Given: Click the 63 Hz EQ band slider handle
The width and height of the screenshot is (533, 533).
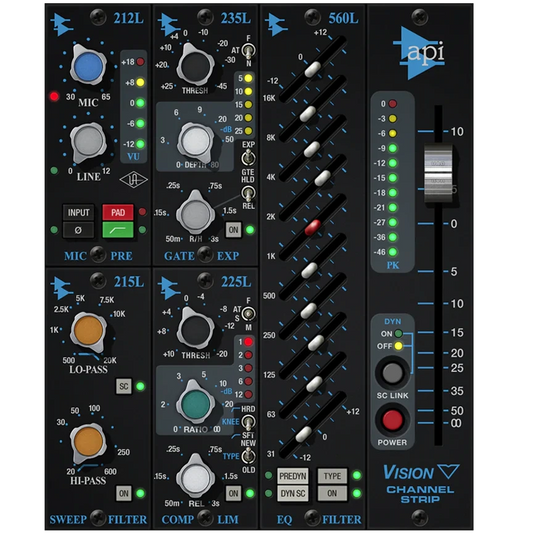Looking at the screenshot, I should (x=314, y=383).
